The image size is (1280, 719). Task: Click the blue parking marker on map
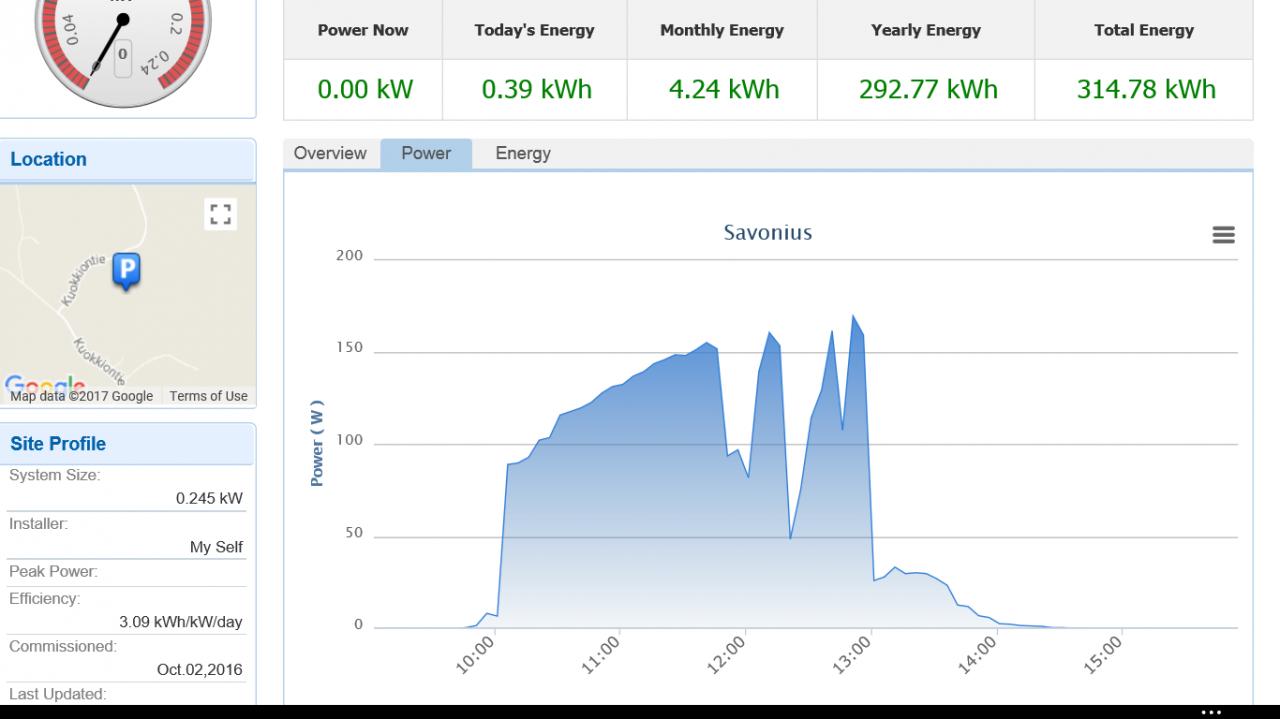[x=126, y=271]
